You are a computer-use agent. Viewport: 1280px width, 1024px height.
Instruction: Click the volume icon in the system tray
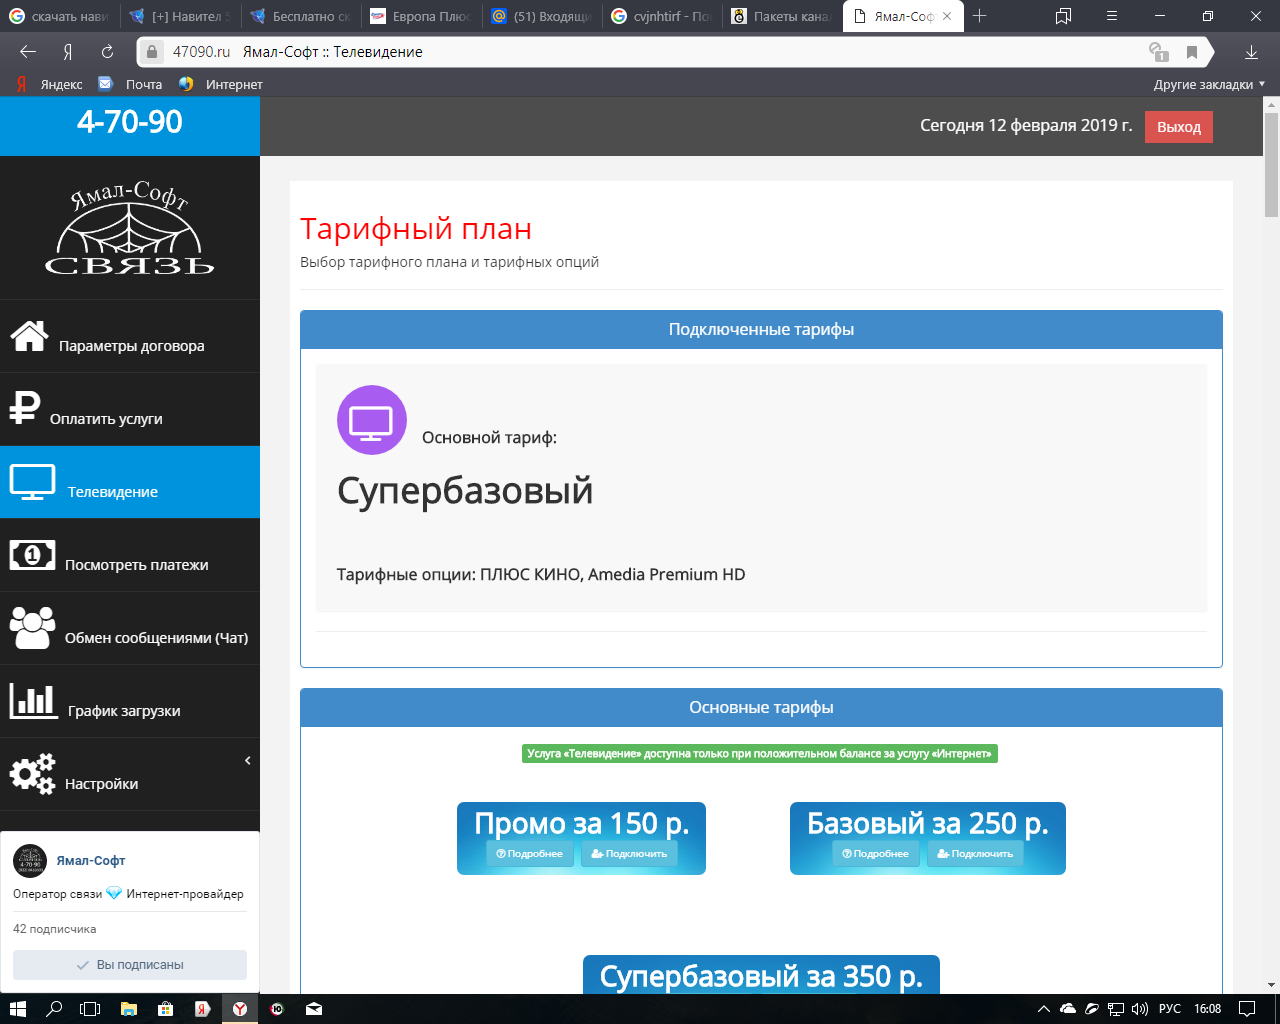pos(1139,1009)
